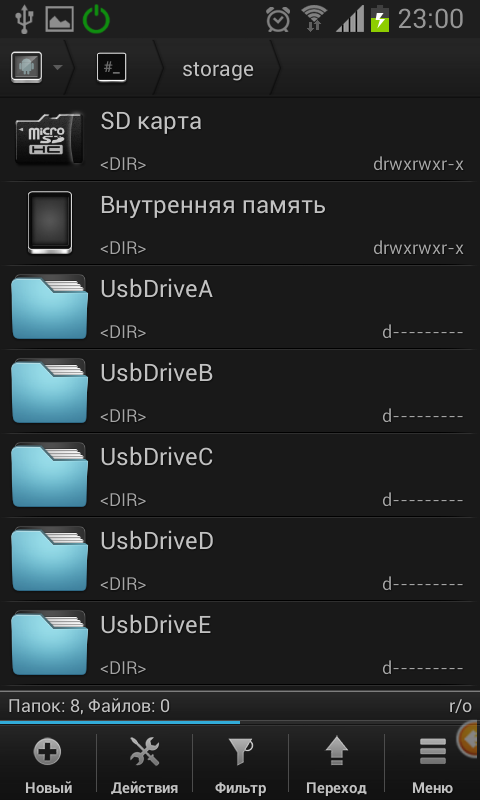Open the SD карта microSD icon
The width and height of the screenshot is (480, 800).
point(49,139)
